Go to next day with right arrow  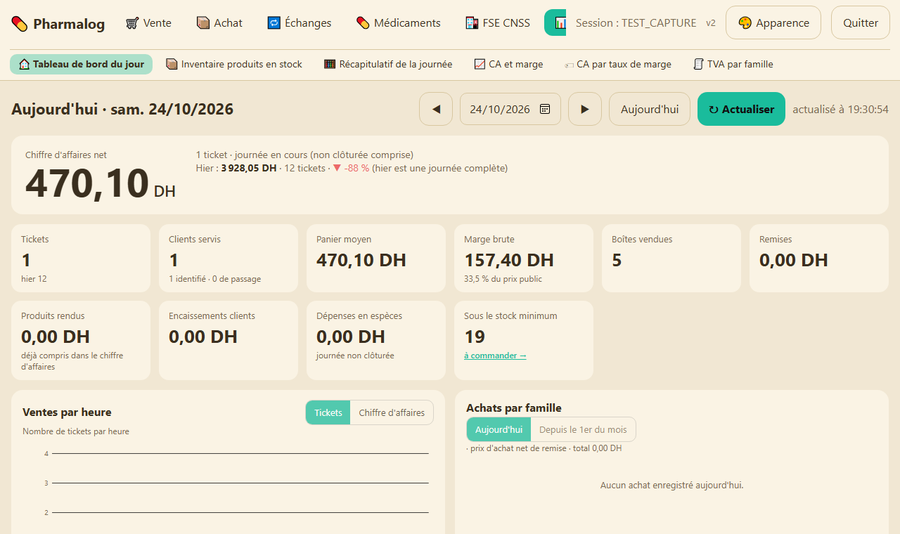coord(585,109)
